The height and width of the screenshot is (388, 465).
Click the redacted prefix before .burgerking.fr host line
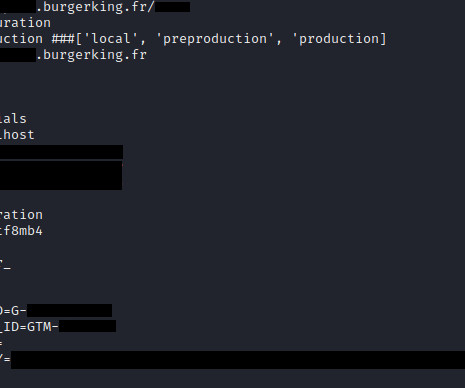18,55
